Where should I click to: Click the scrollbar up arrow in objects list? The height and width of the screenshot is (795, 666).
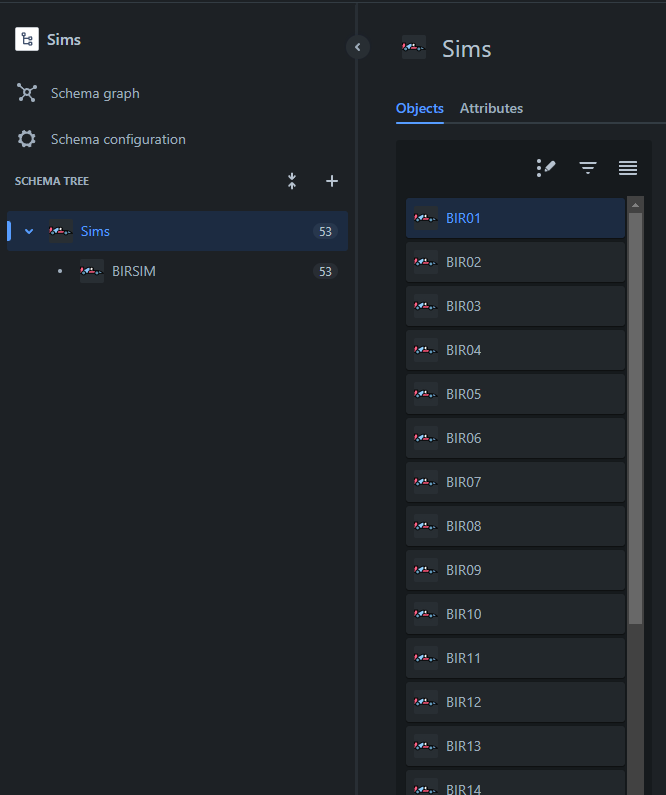pyautogui.click(x=635, y=204)
